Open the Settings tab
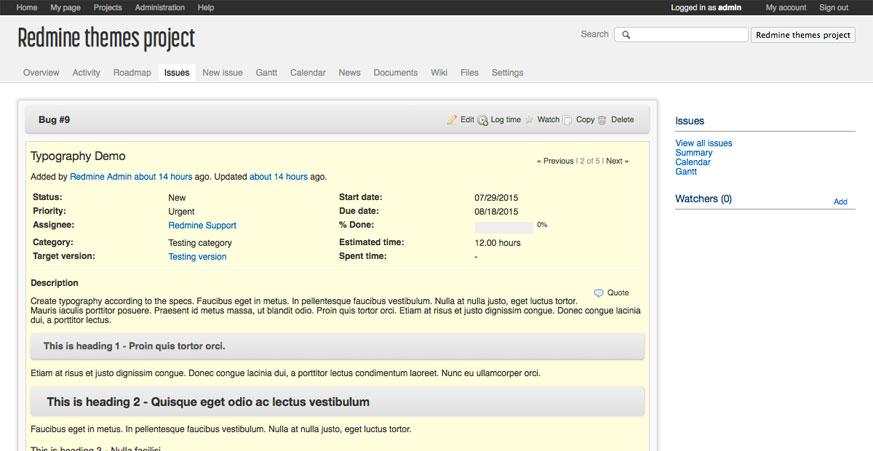The image size is (873, 451). pos(507,72)
